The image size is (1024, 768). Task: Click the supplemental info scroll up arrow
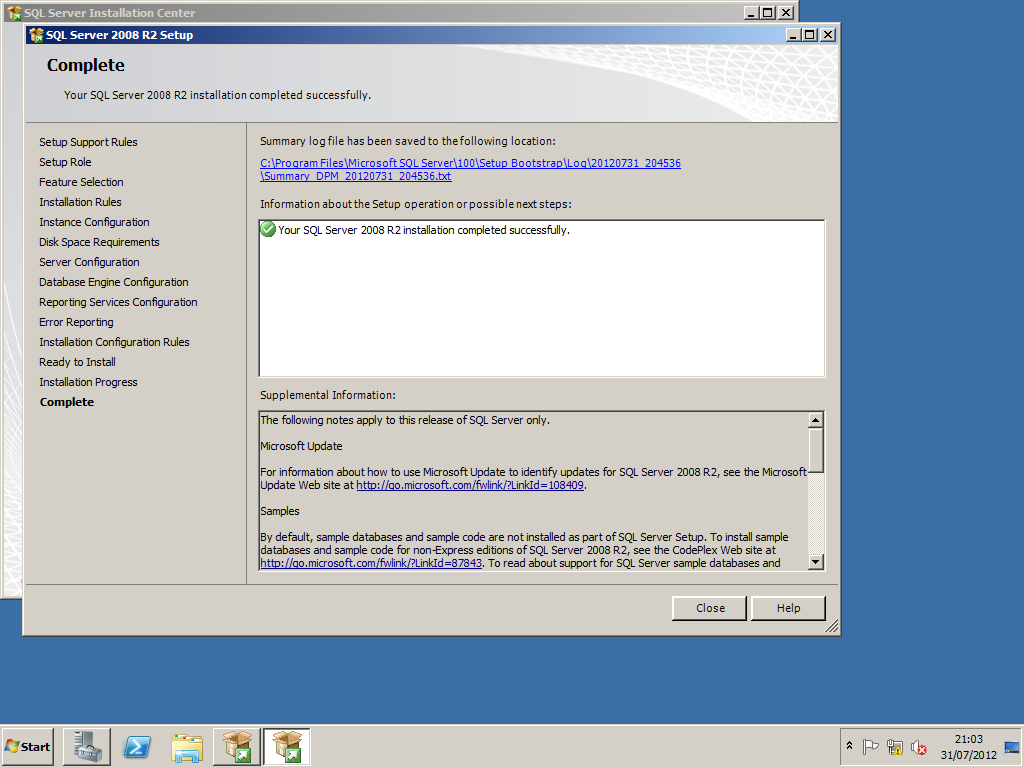[x=816, y=420]
